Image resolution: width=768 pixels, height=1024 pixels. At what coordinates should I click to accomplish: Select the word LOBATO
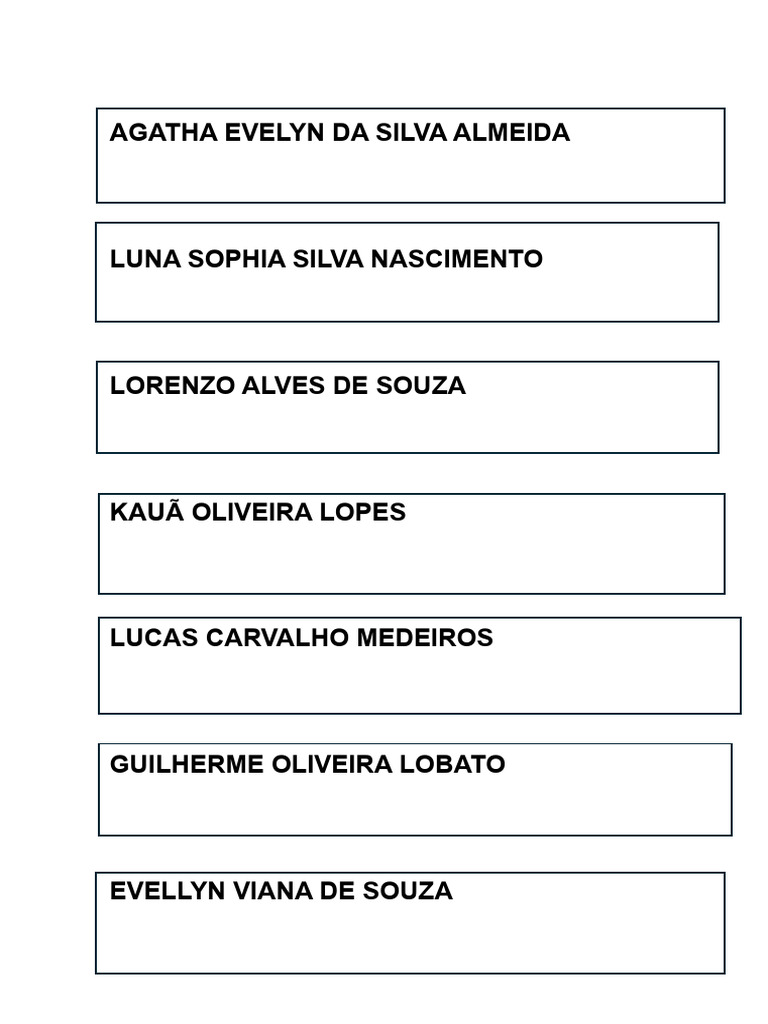(x=453, y=765)
